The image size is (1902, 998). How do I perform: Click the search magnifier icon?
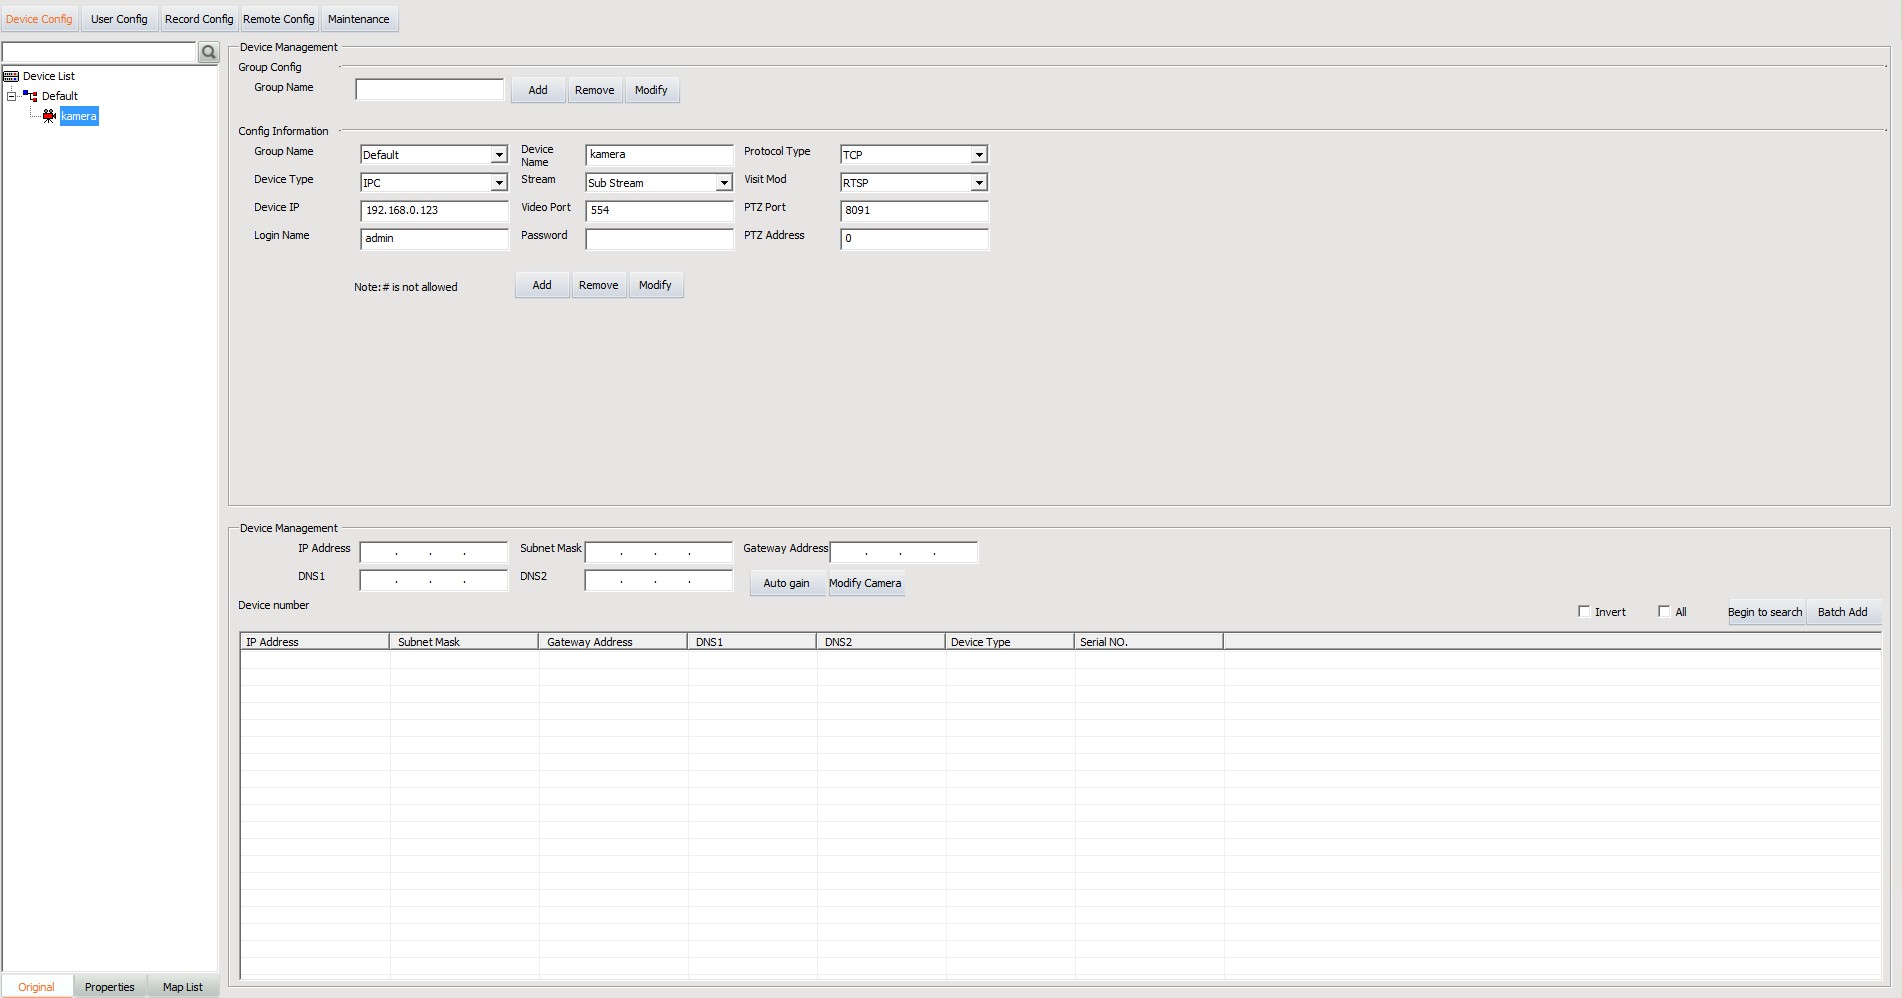(x=208, y=52)
